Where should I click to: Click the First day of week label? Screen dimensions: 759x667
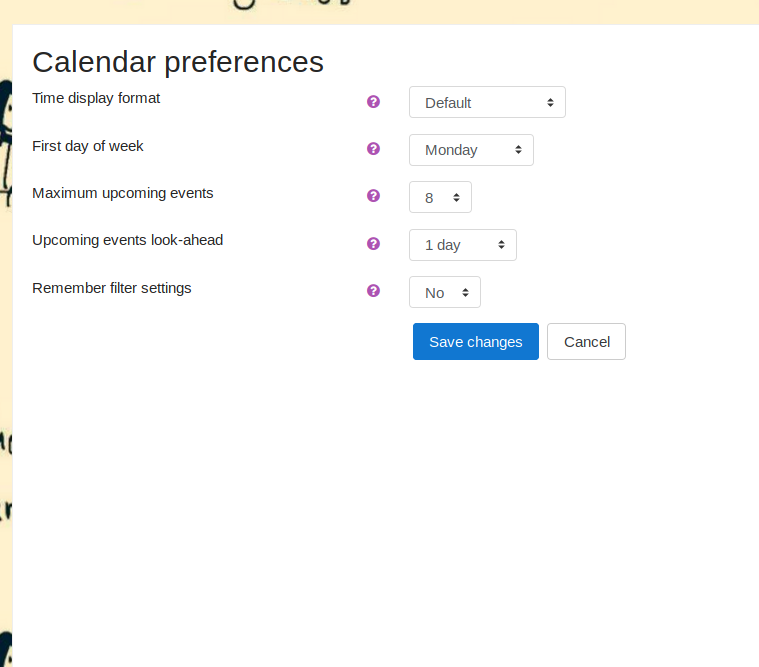pos(88,146)
